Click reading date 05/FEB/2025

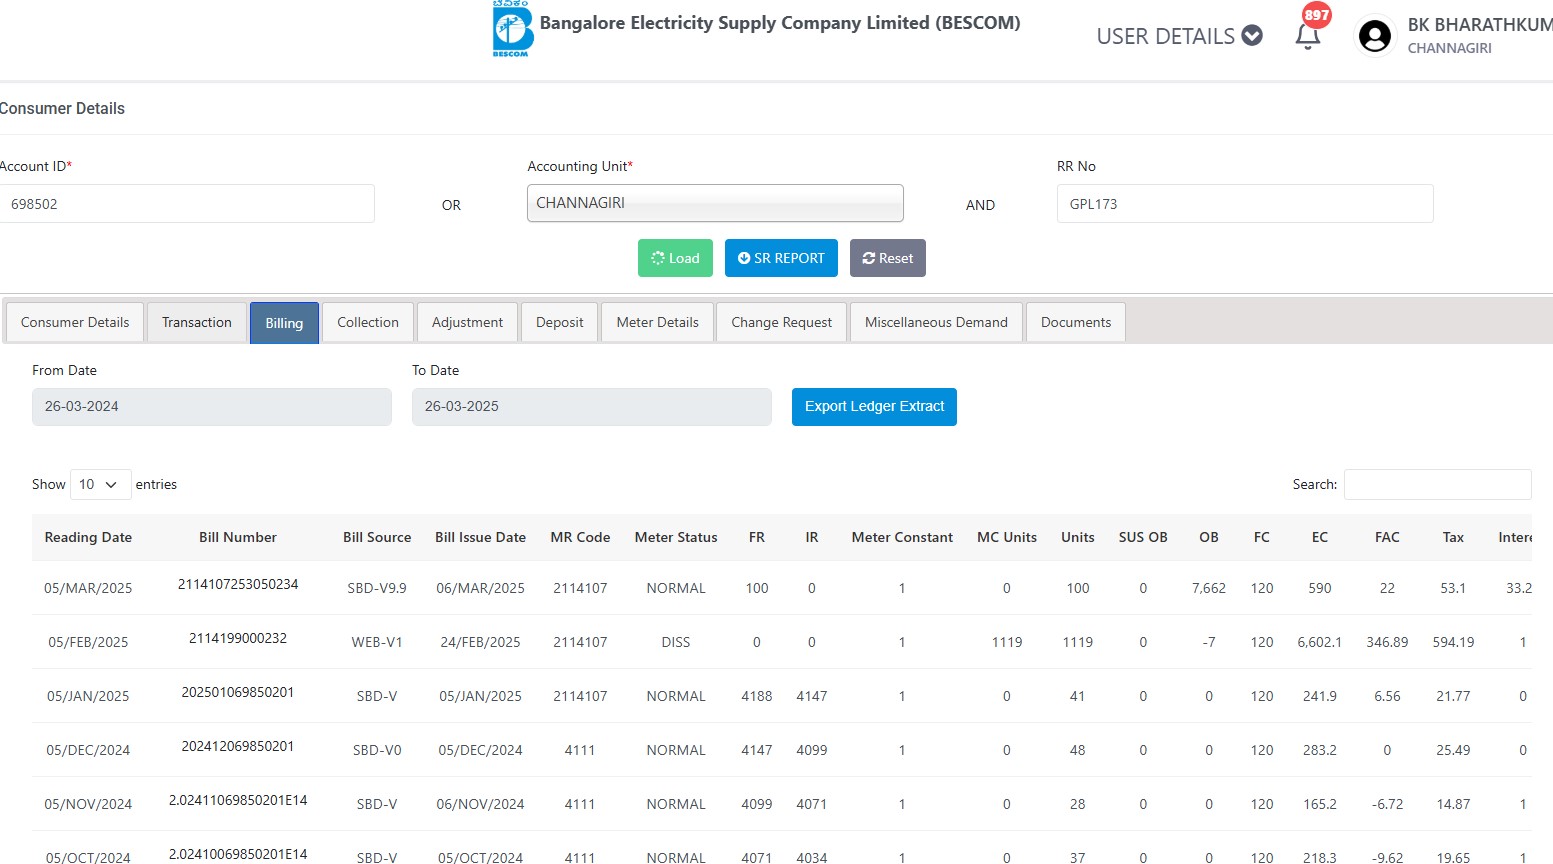click(x=88, y=642)
